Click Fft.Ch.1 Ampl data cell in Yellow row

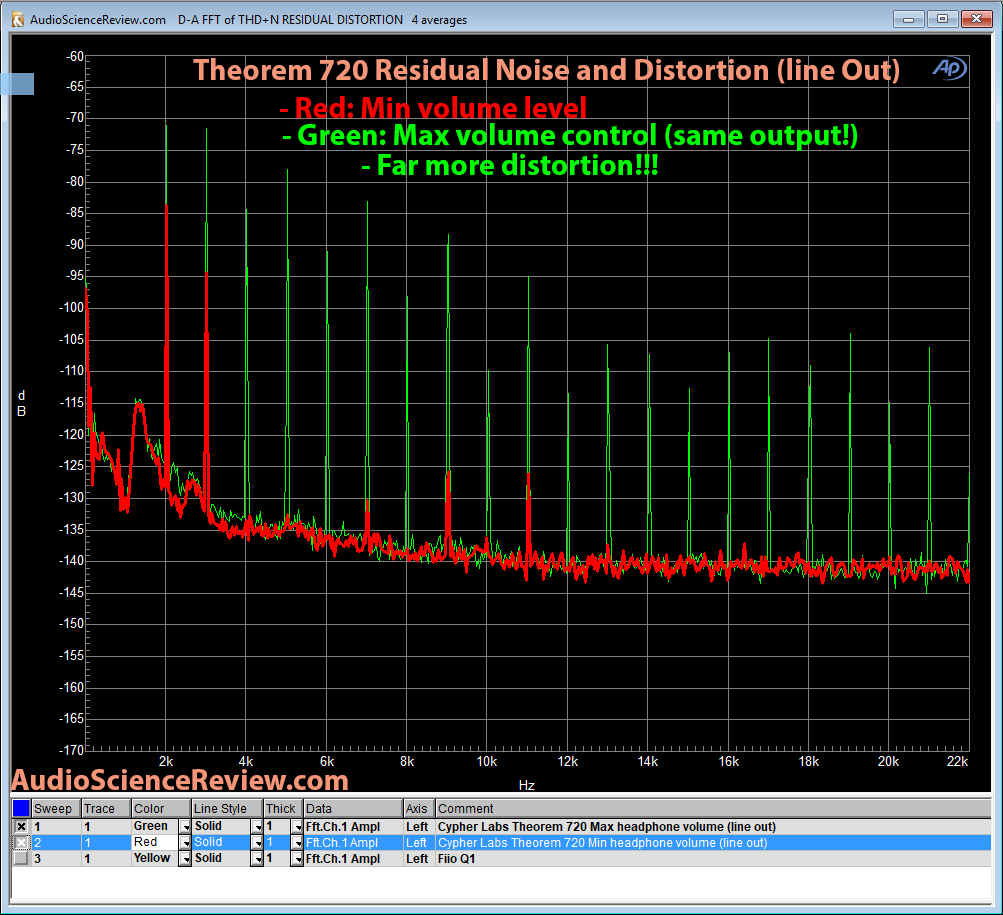353,859
